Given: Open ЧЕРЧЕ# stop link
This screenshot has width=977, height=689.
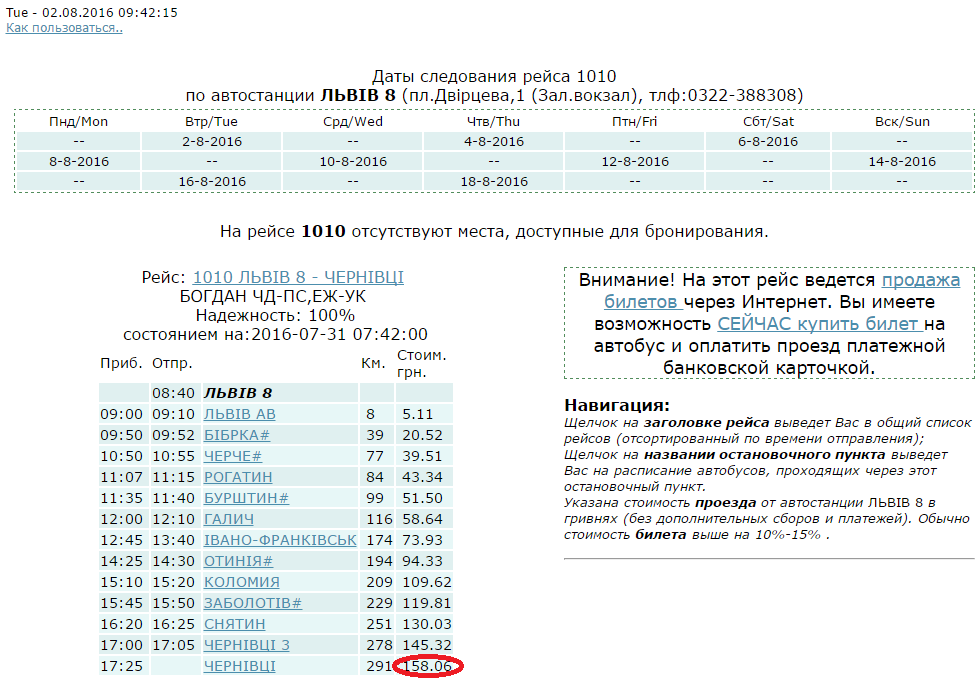Looking at the screenshot, I should click(232, 457).
